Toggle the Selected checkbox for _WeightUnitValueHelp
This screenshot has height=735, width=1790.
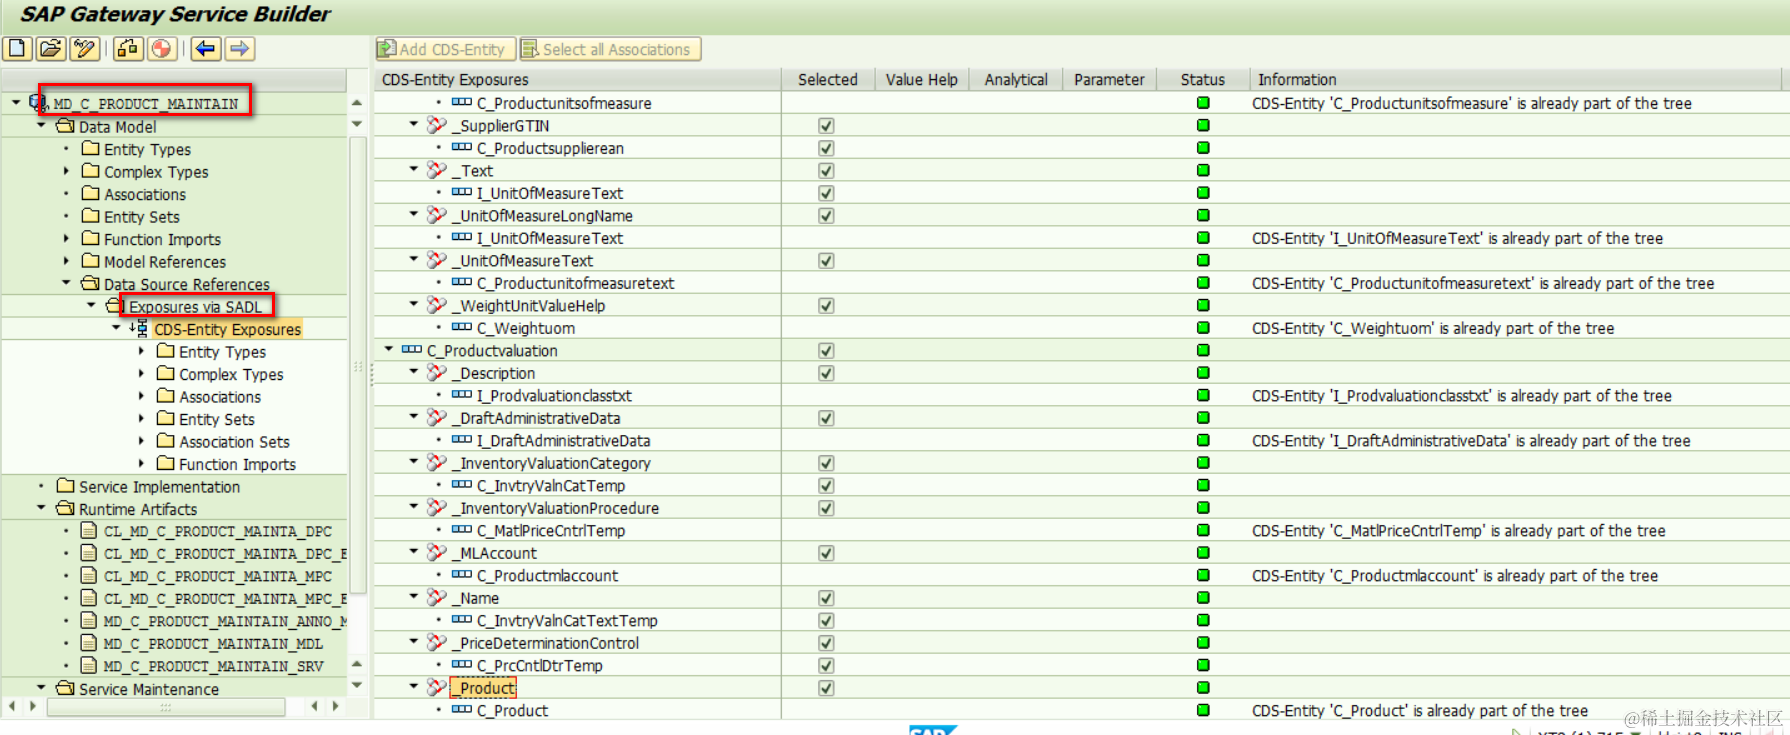(x=826, y=305)
